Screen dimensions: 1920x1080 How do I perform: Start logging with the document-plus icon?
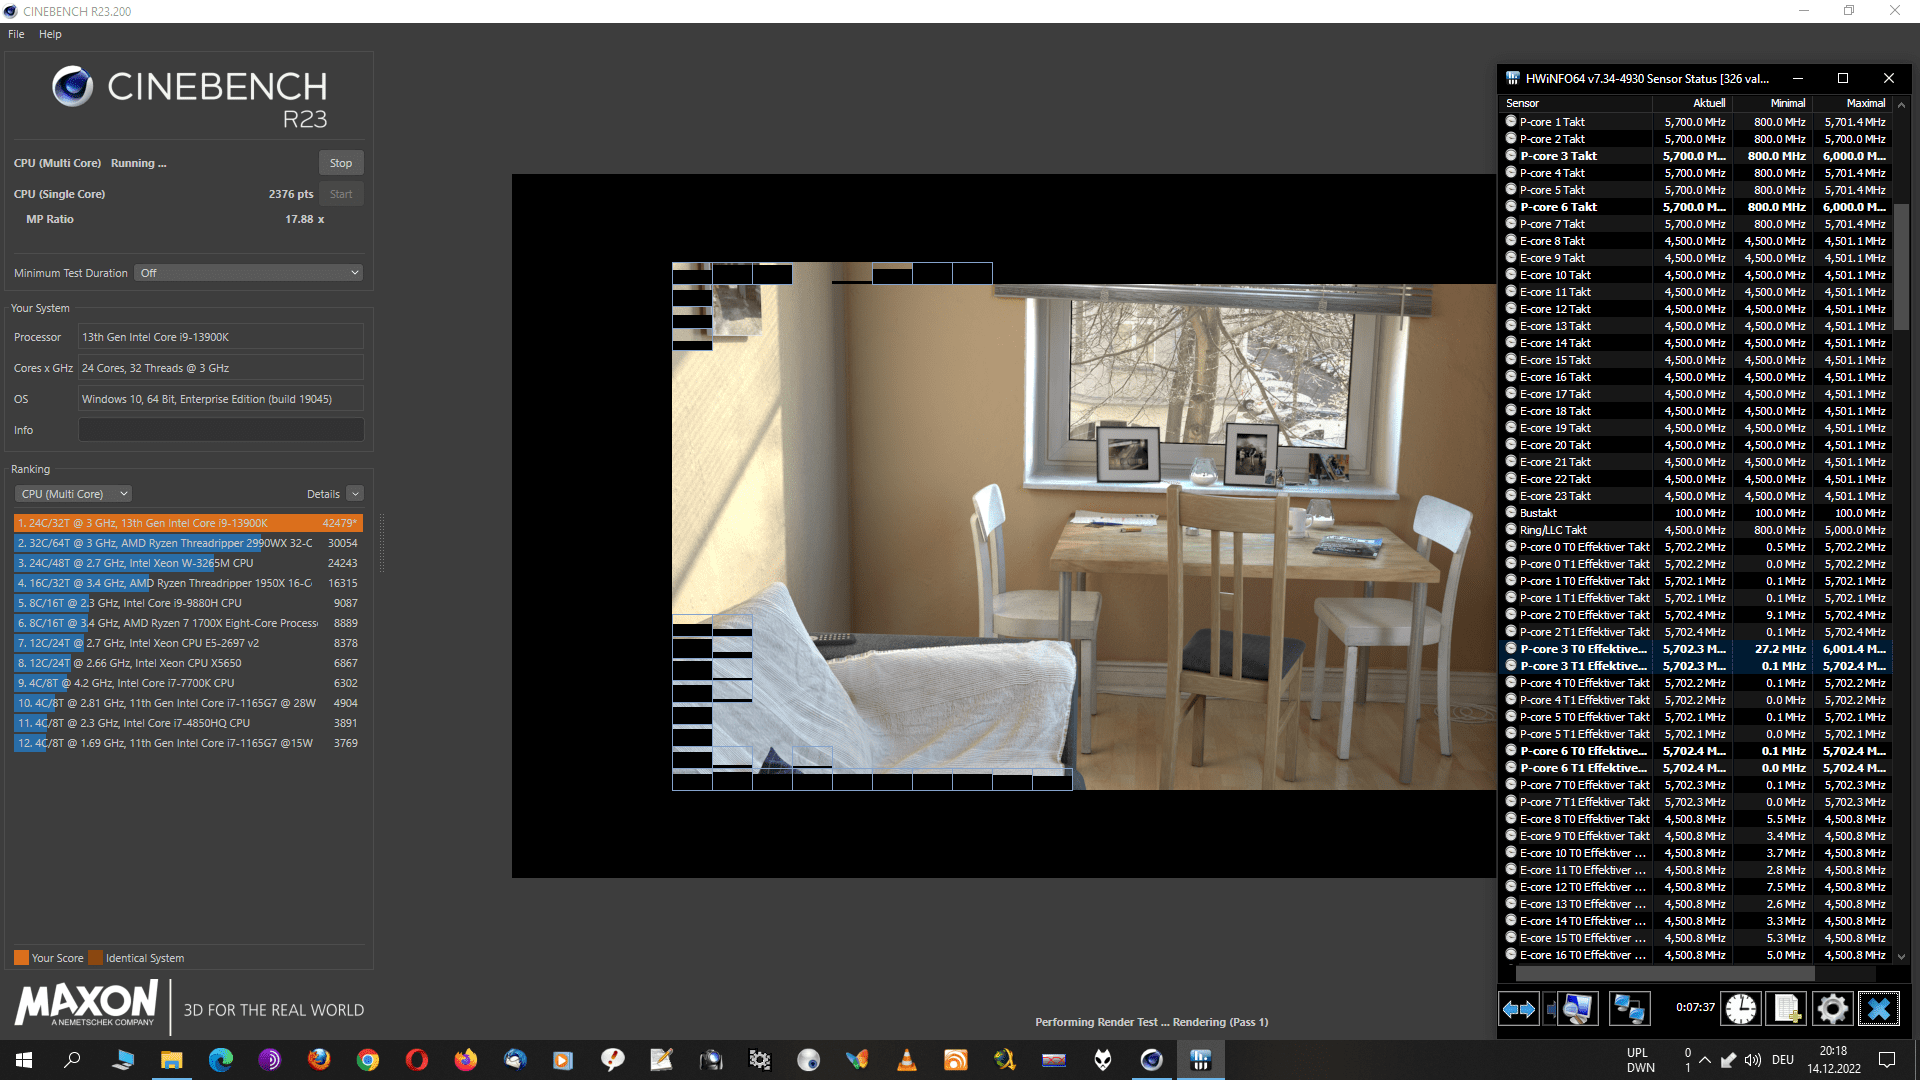point(1786,1009)
